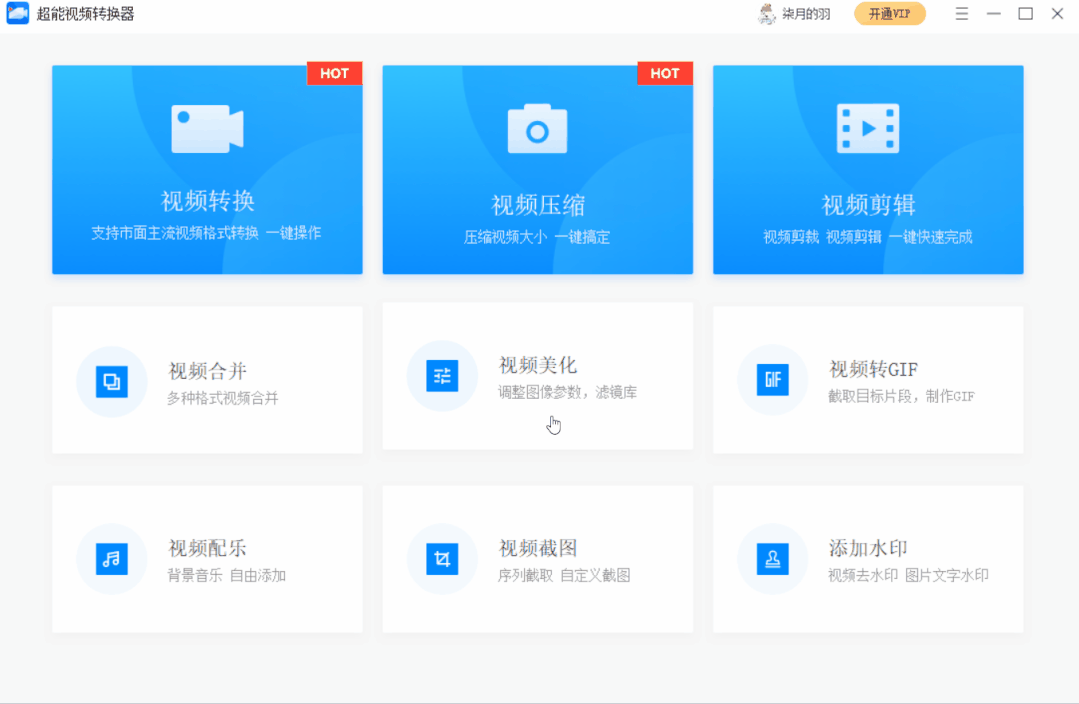Select the Video Convert camera icon
Screen dimensions: 1079x704
tap(207, 127)
